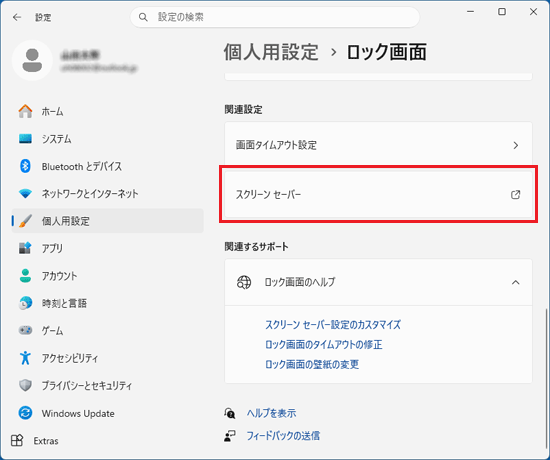Click the help icon beside ヘルプを表示

click(x=230, y=413)
